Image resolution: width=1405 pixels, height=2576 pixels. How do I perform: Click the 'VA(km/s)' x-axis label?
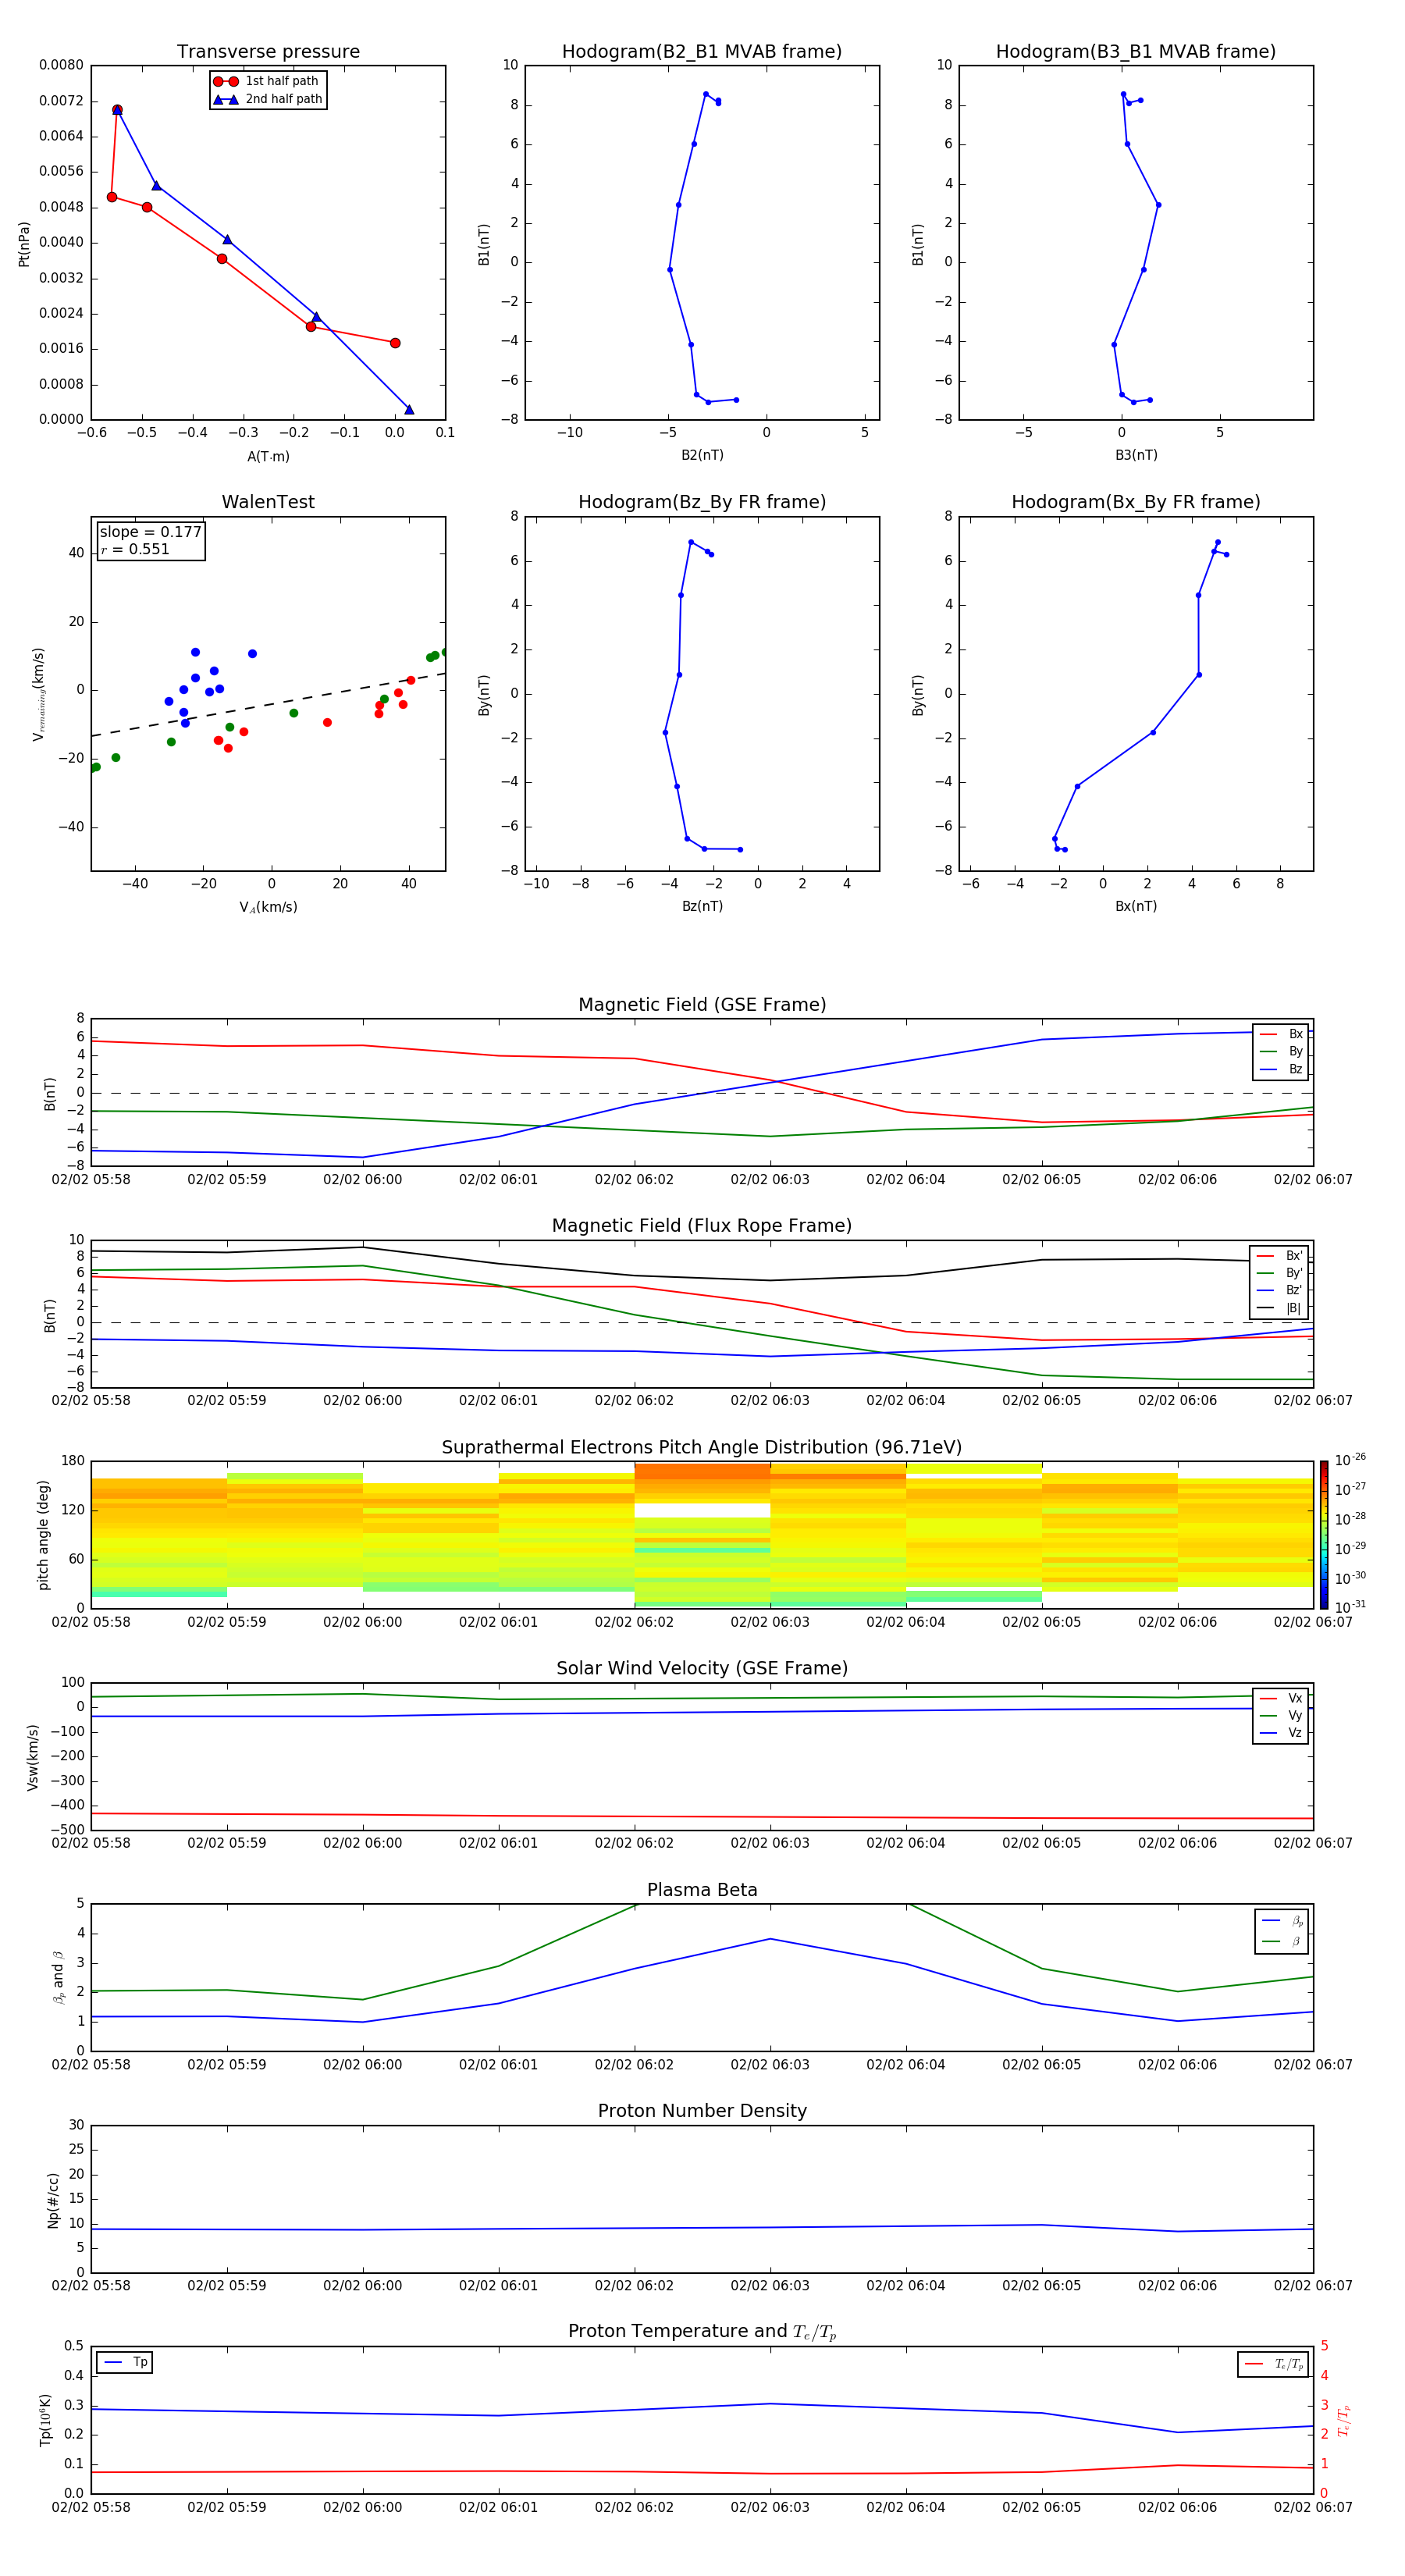pos(268,907)
